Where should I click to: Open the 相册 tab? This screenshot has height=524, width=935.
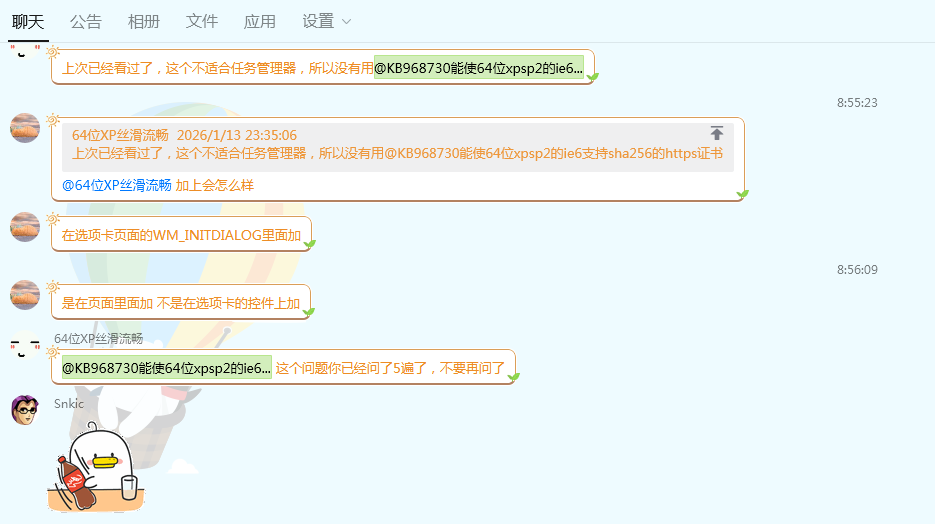click(x=144, y=21)
